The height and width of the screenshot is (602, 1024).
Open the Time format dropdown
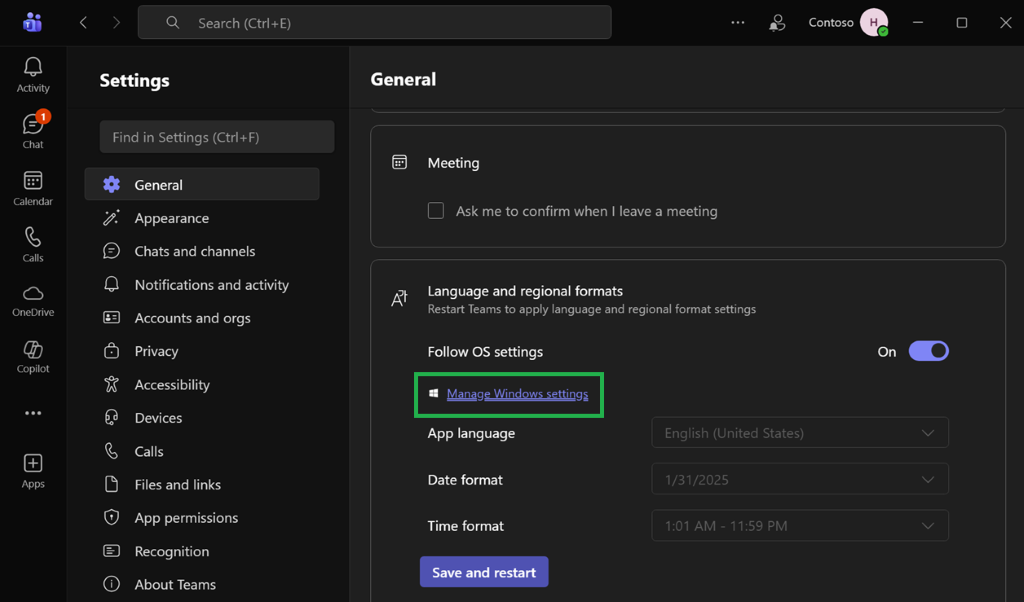[800, 526]
